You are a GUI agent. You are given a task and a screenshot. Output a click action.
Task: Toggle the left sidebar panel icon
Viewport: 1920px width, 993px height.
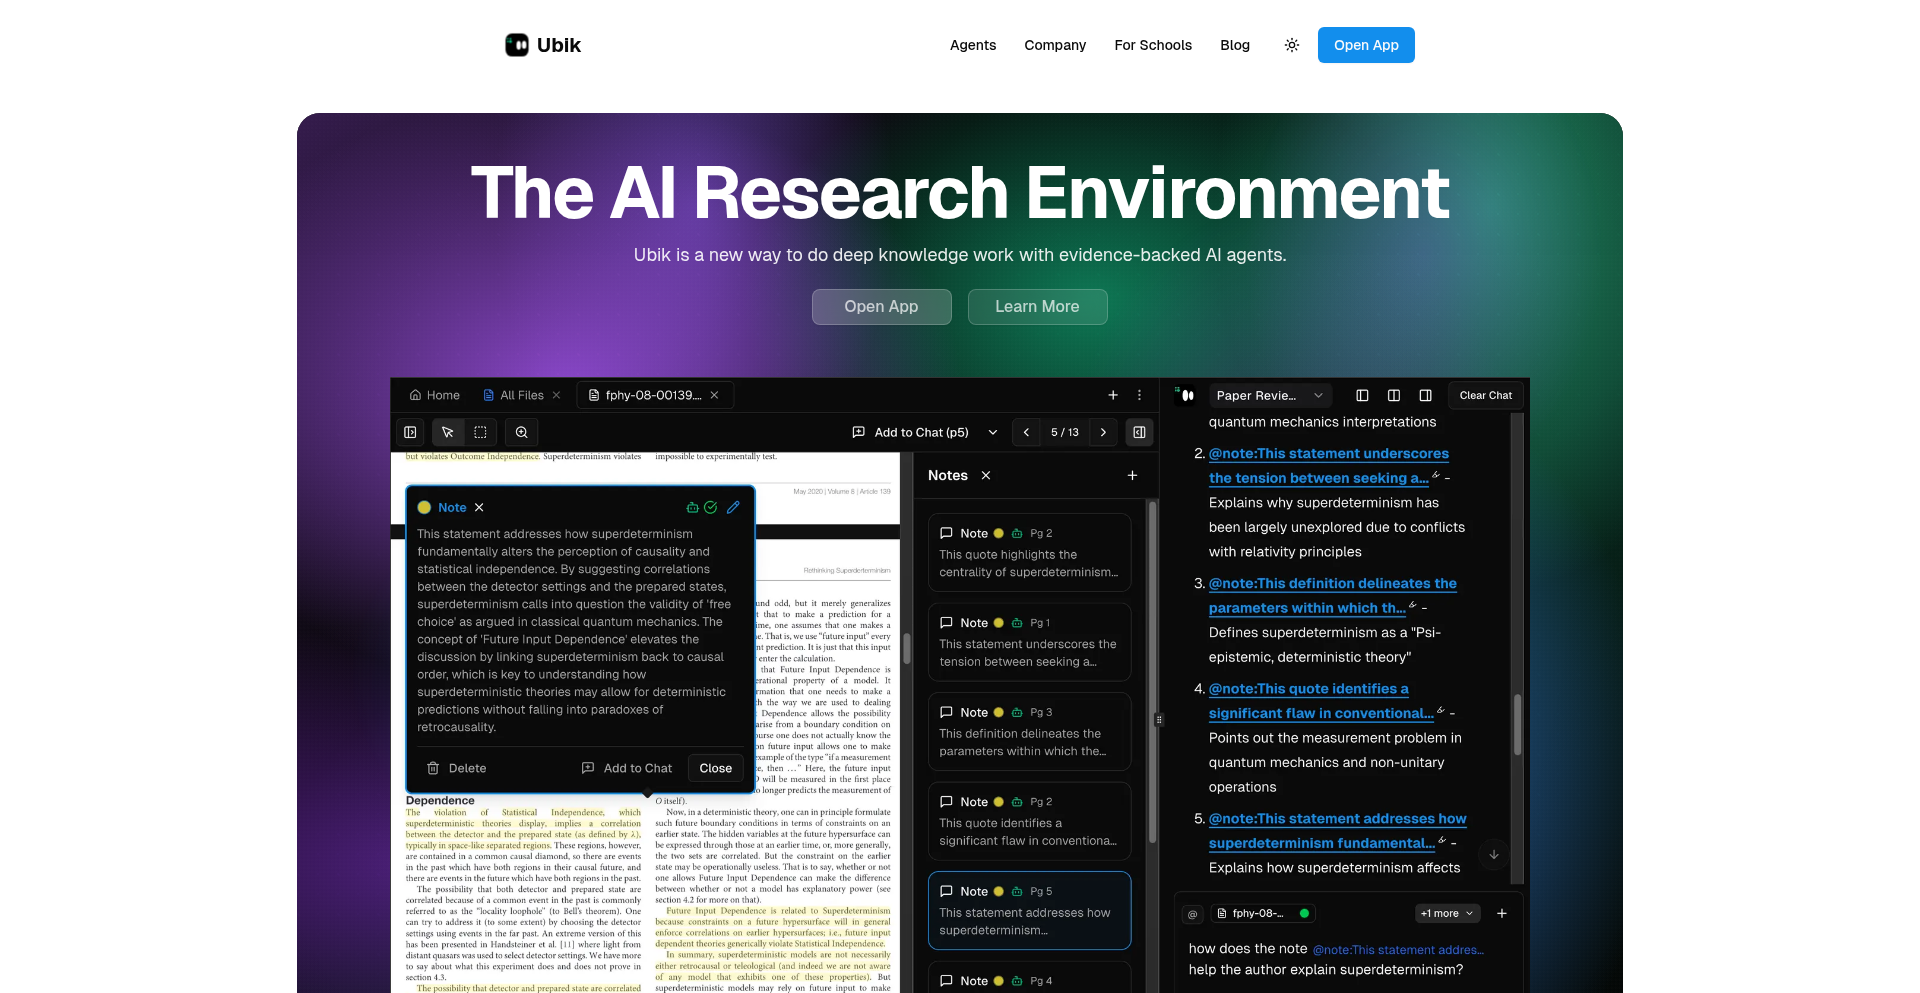410,432
